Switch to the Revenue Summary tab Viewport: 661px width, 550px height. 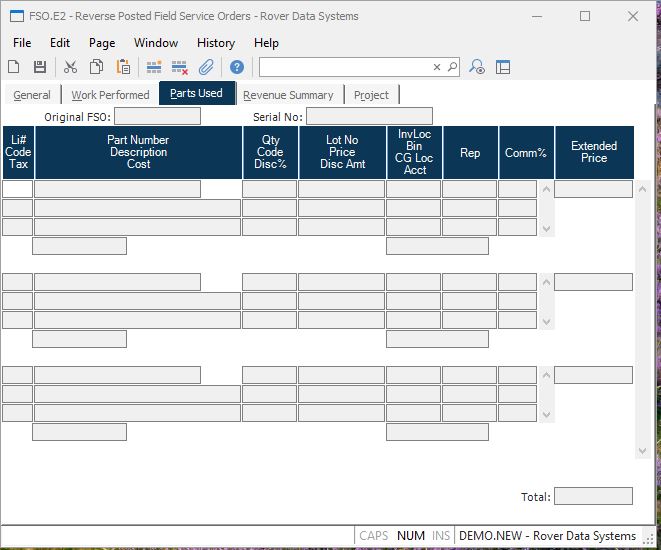[x=288, y=95]
